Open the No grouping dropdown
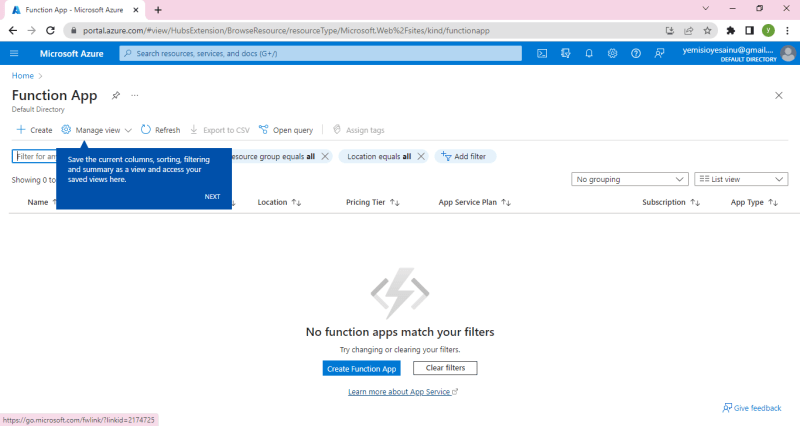800x426 pixels. click(x=630, y=179)
